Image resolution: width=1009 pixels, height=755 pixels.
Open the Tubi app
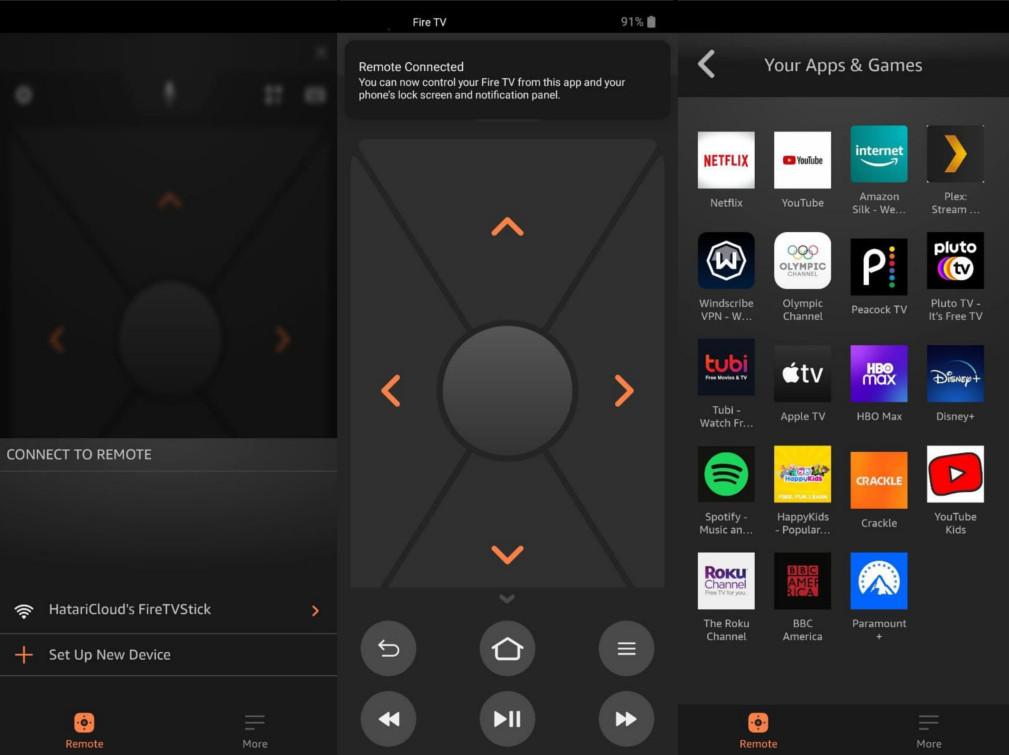point(726,368)
